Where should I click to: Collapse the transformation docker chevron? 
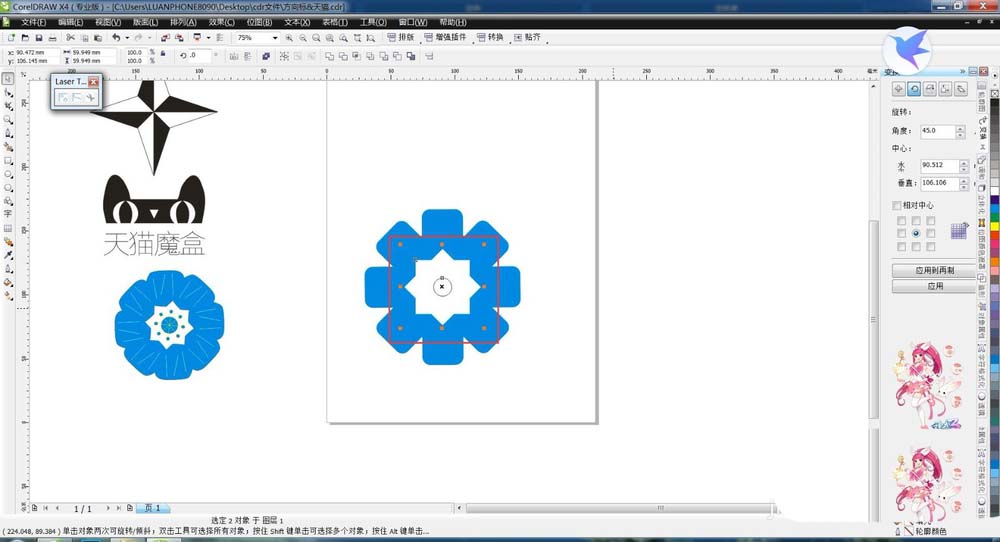[x=962, y=71]
